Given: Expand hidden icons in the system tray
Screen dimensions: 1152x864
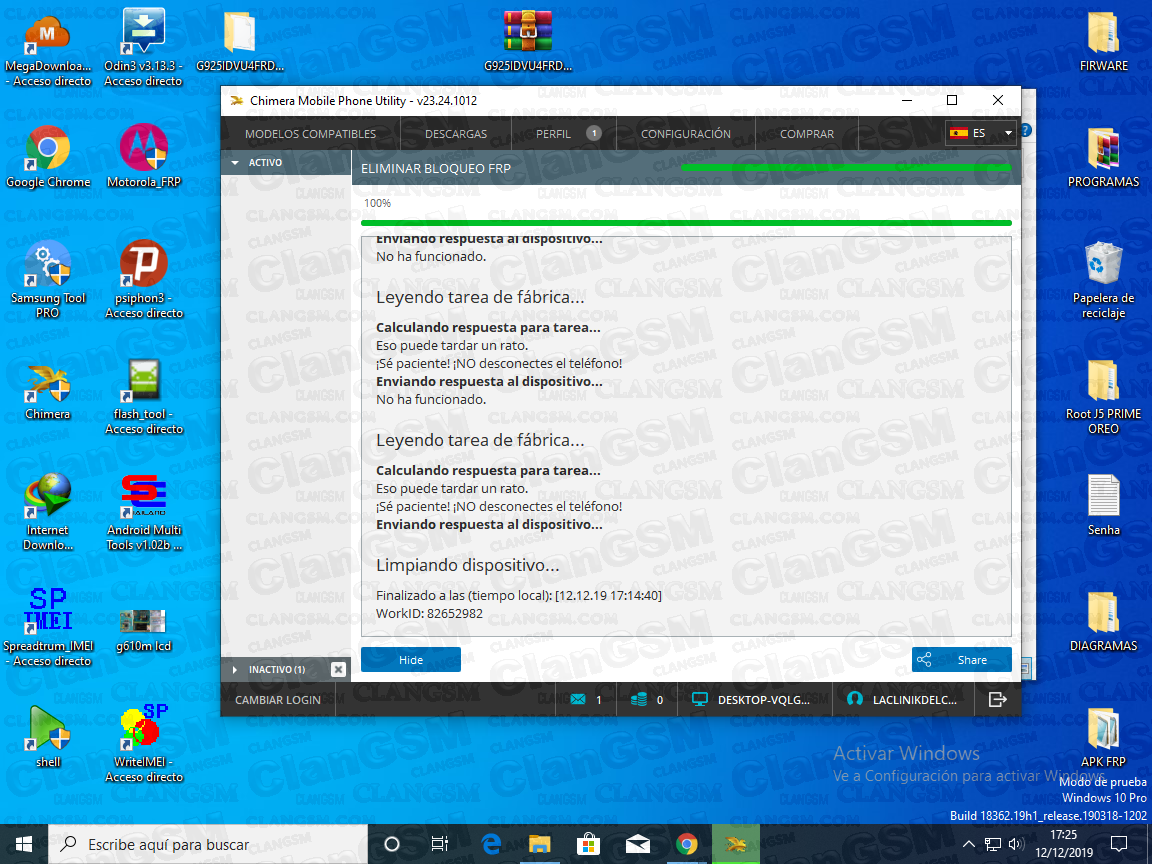Looking at the screenshot, I should (969, 844).
